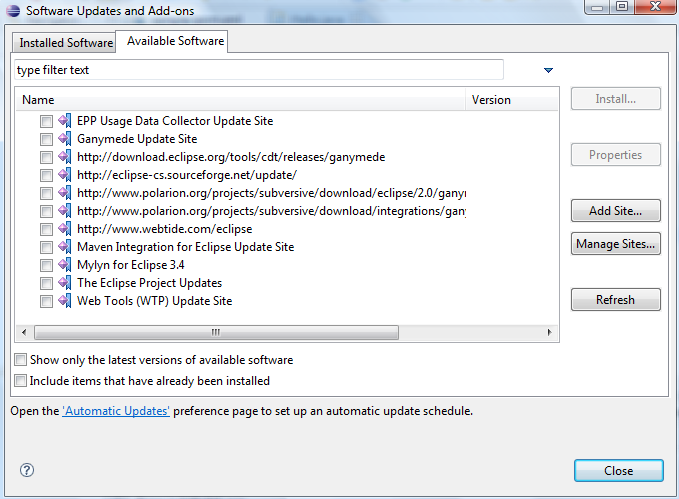Click the site icon beside Maven Integration for Eclipse
Image resolution: width=679 pixels, height=499 pixels.
(x=65, y=247)
